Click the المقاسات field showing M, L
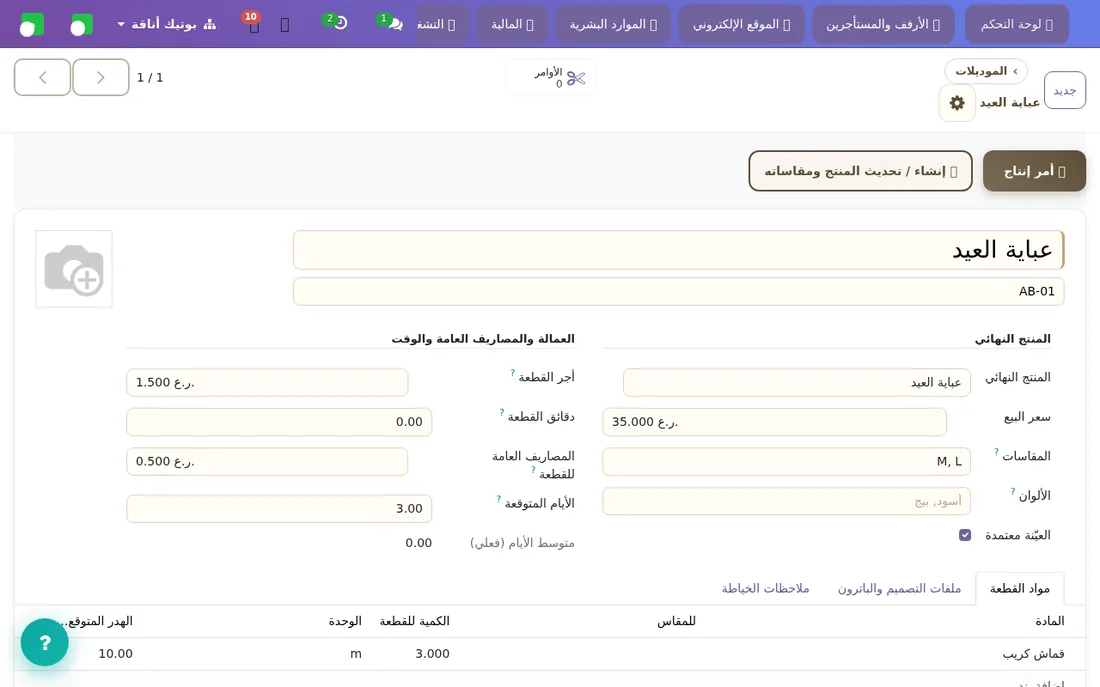This screenshot has width=1100, height=687. coord(786,461)
